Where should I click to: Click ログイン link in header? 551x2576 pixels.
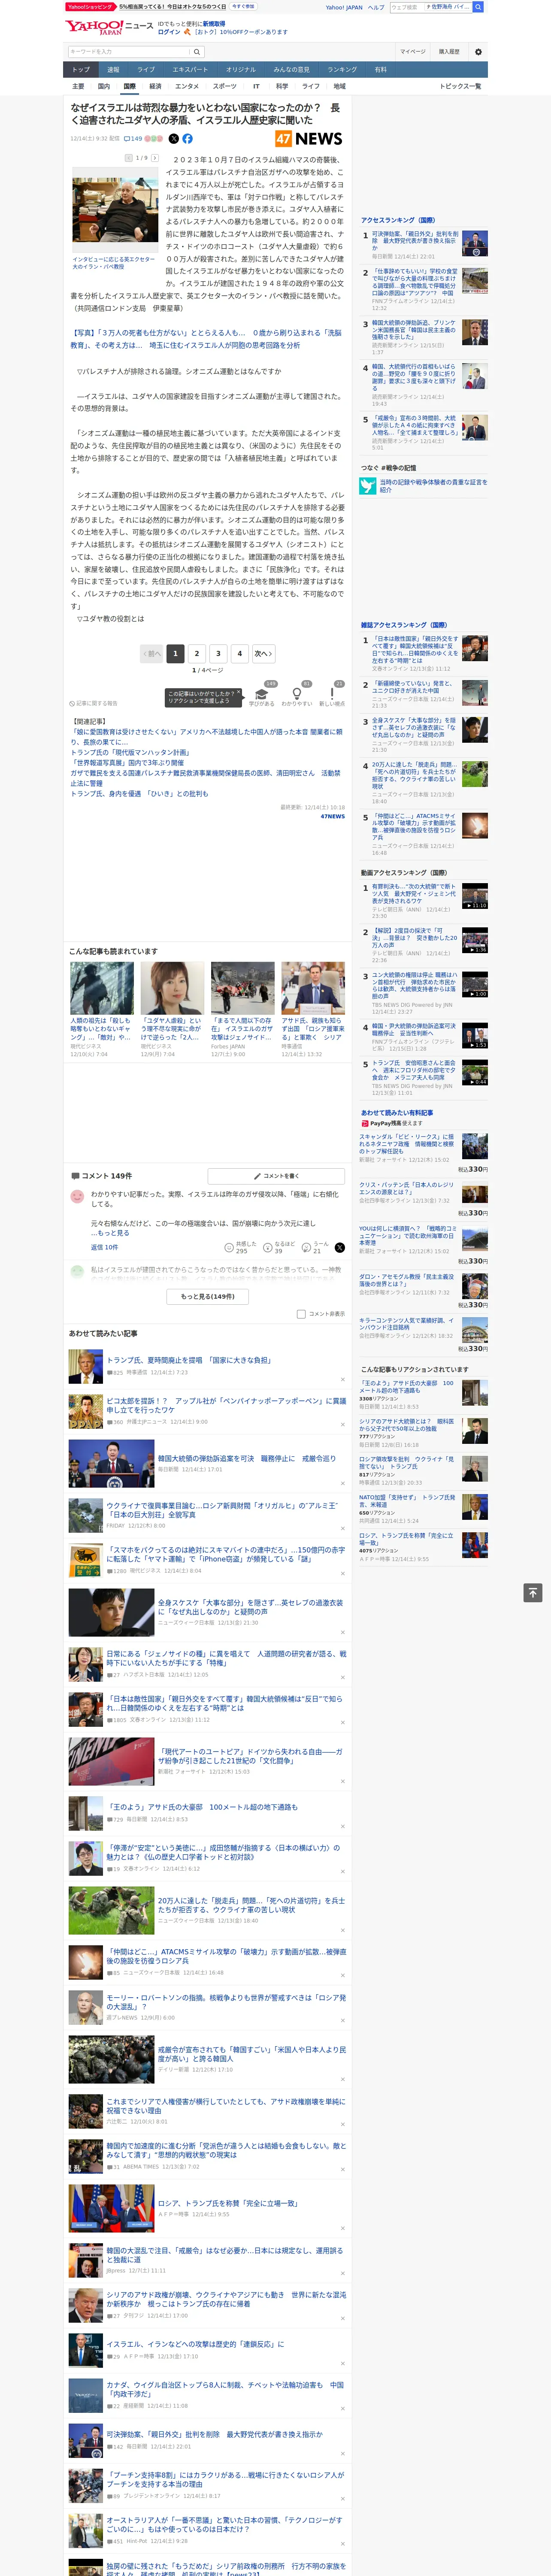click(169, 32)
